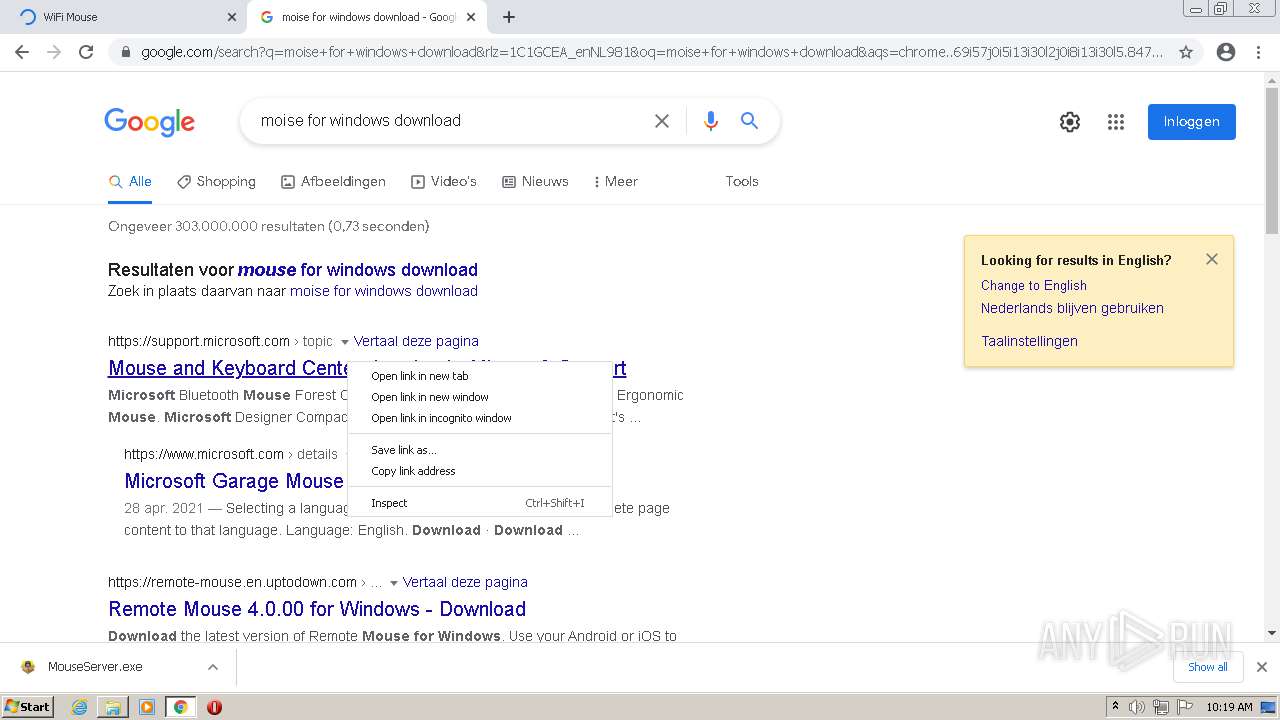
Task: Switch to Shopping results
Action: click(216, 182)
